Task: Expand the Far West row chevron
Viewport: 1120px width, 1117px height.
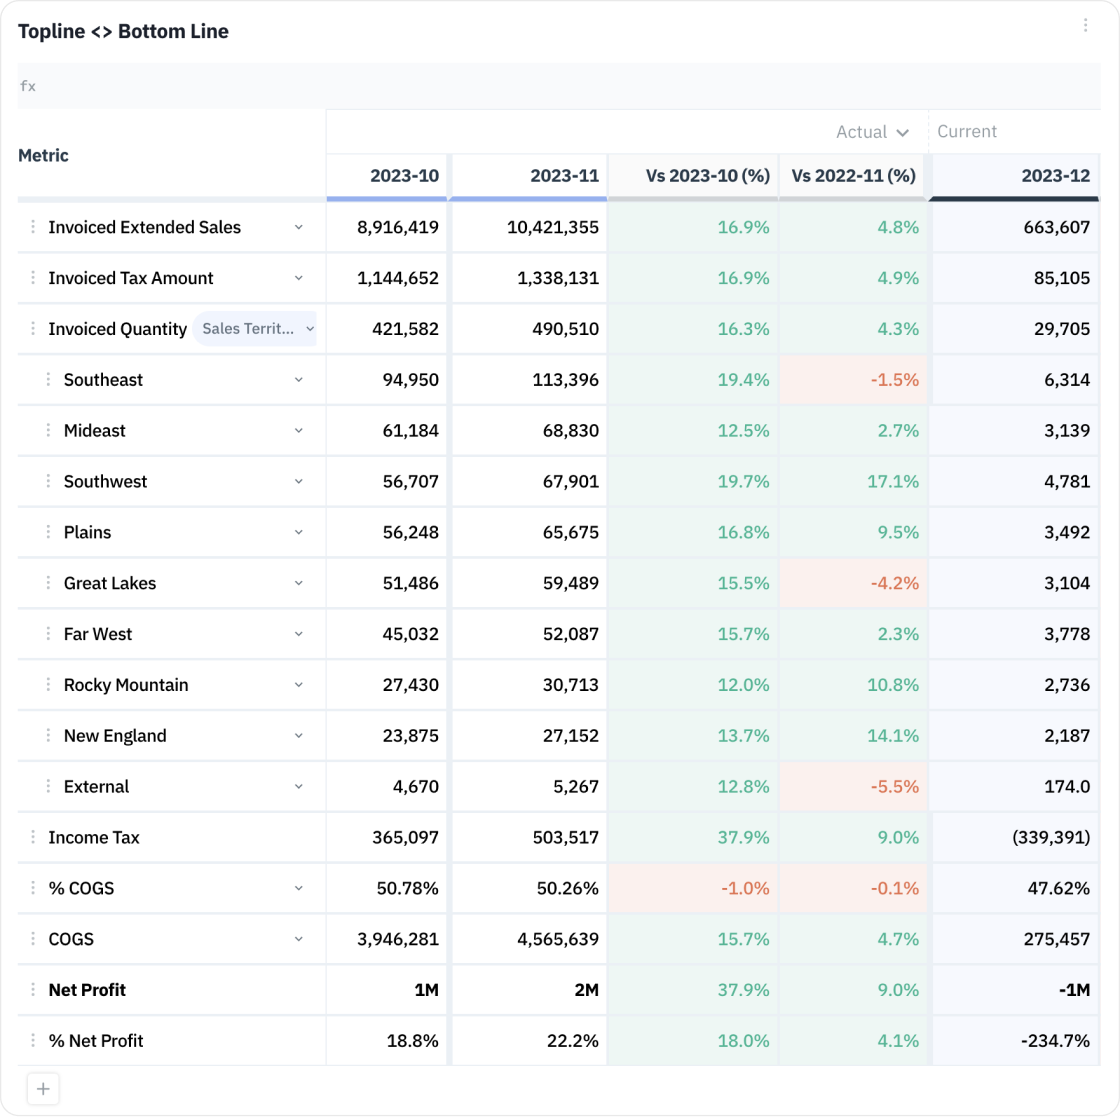Action: (x=299, y=633)
